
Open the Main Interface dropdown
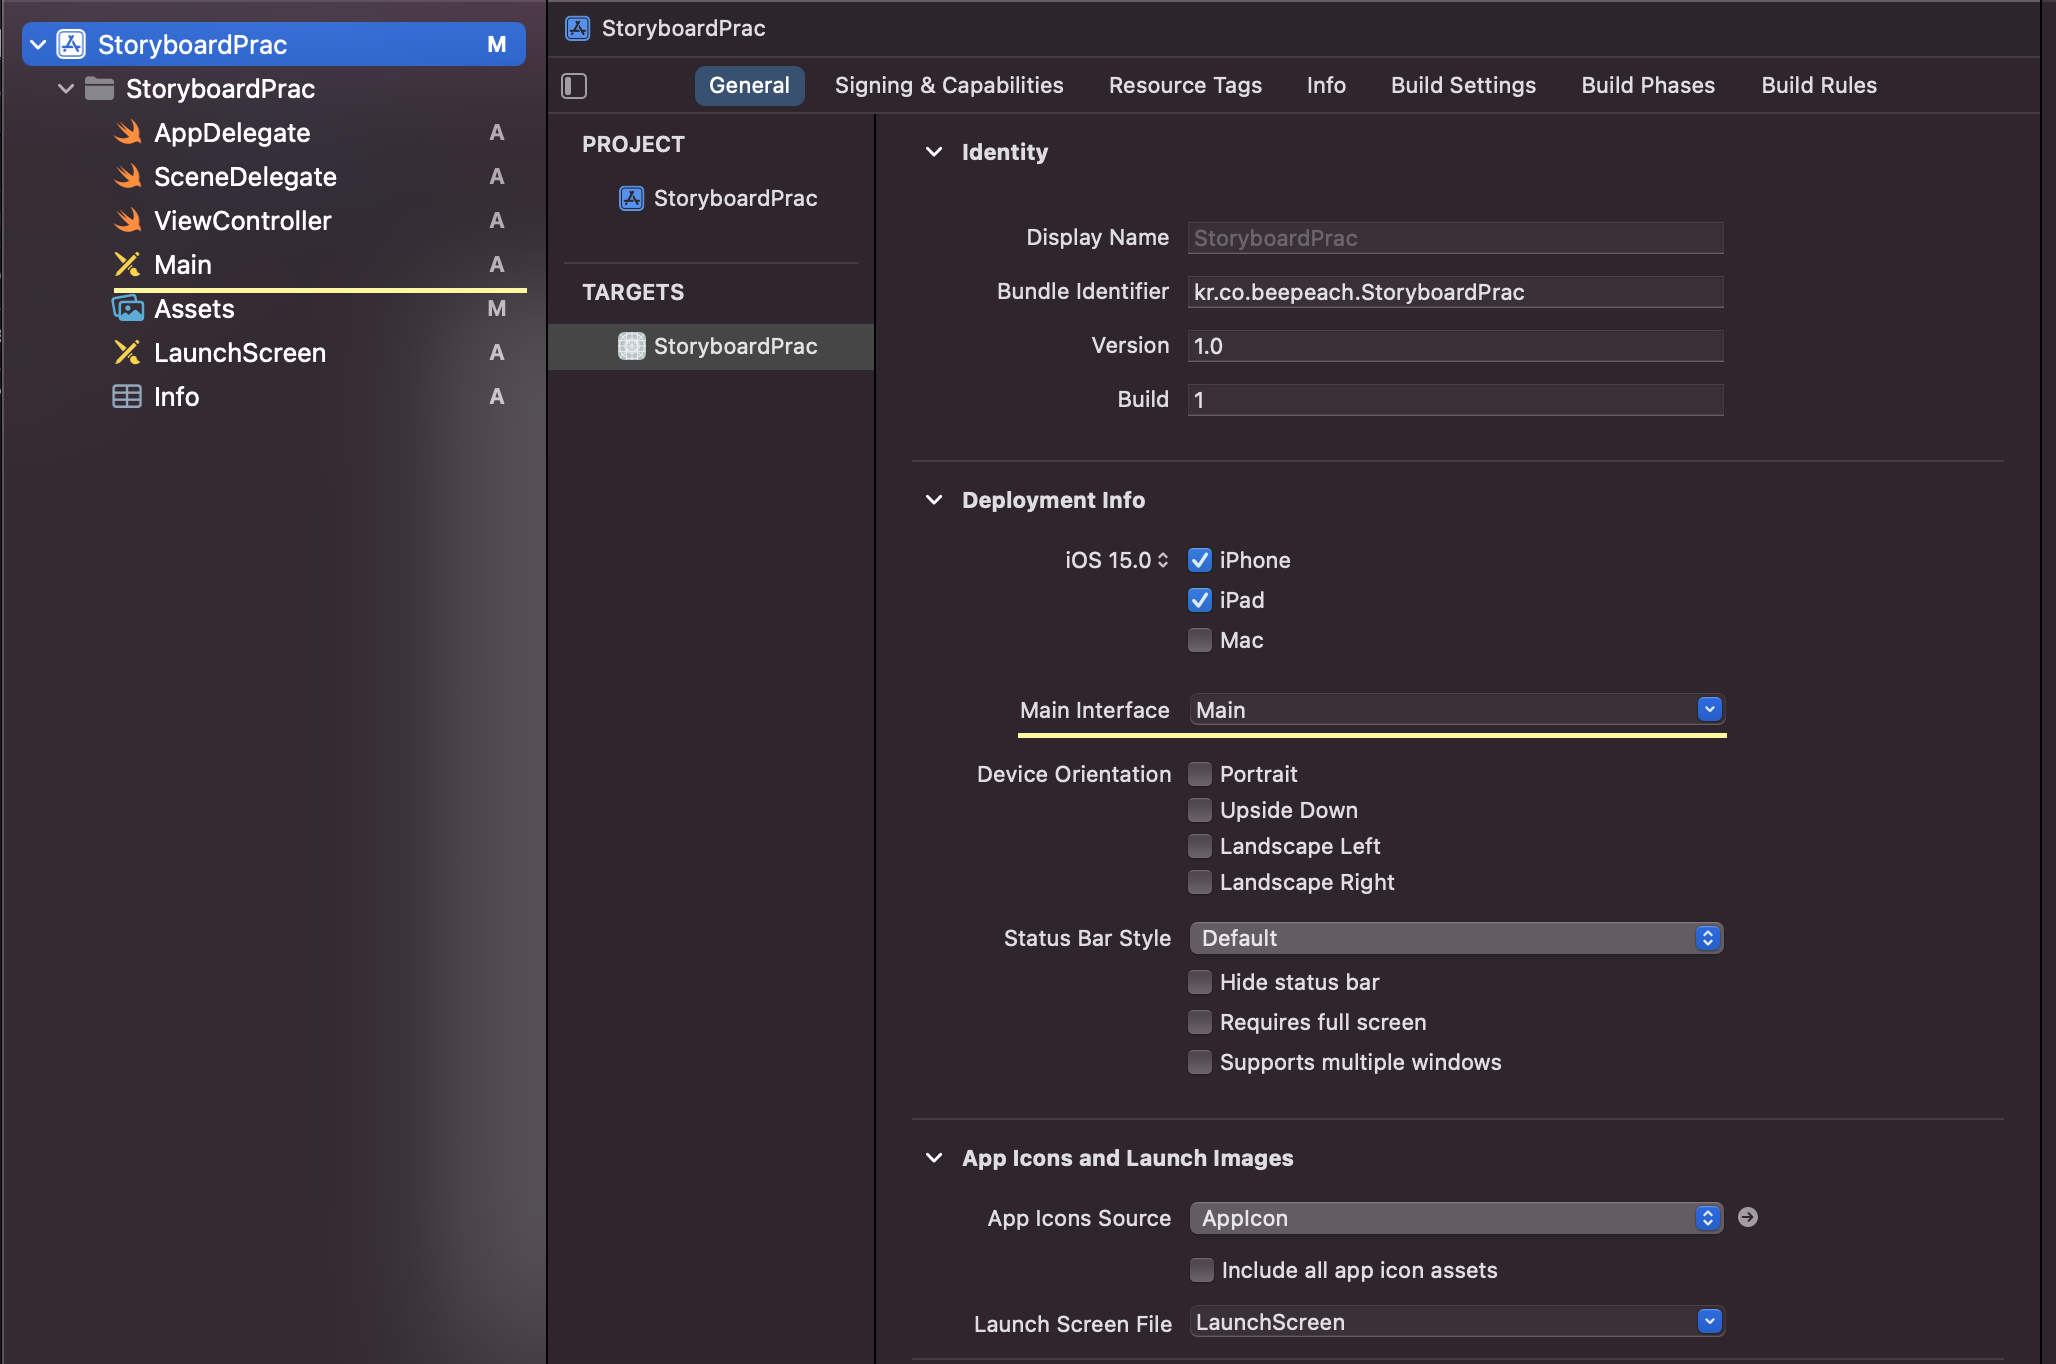(x=1709, y=709)
